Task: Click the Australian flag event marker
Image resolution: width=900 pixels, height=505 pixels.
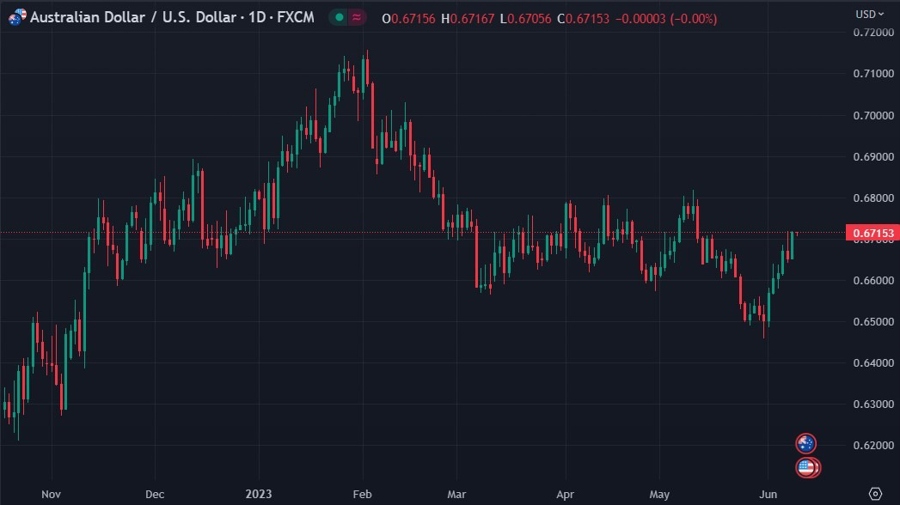Action: [806, 443]
